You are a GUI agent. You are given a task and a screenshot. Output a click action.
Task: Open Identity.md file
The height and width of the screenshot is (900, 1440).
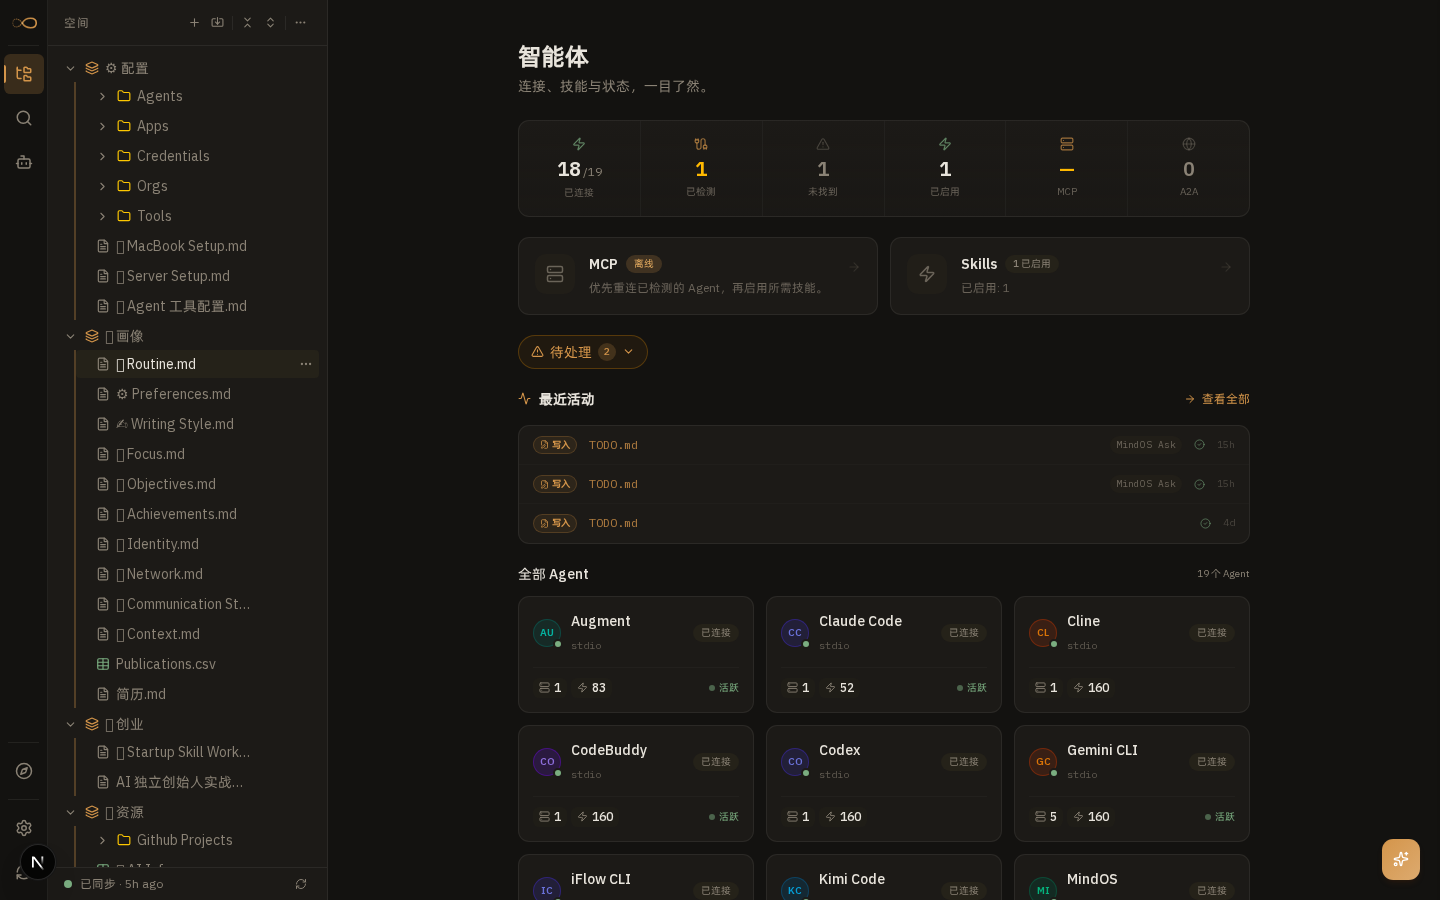198,544
